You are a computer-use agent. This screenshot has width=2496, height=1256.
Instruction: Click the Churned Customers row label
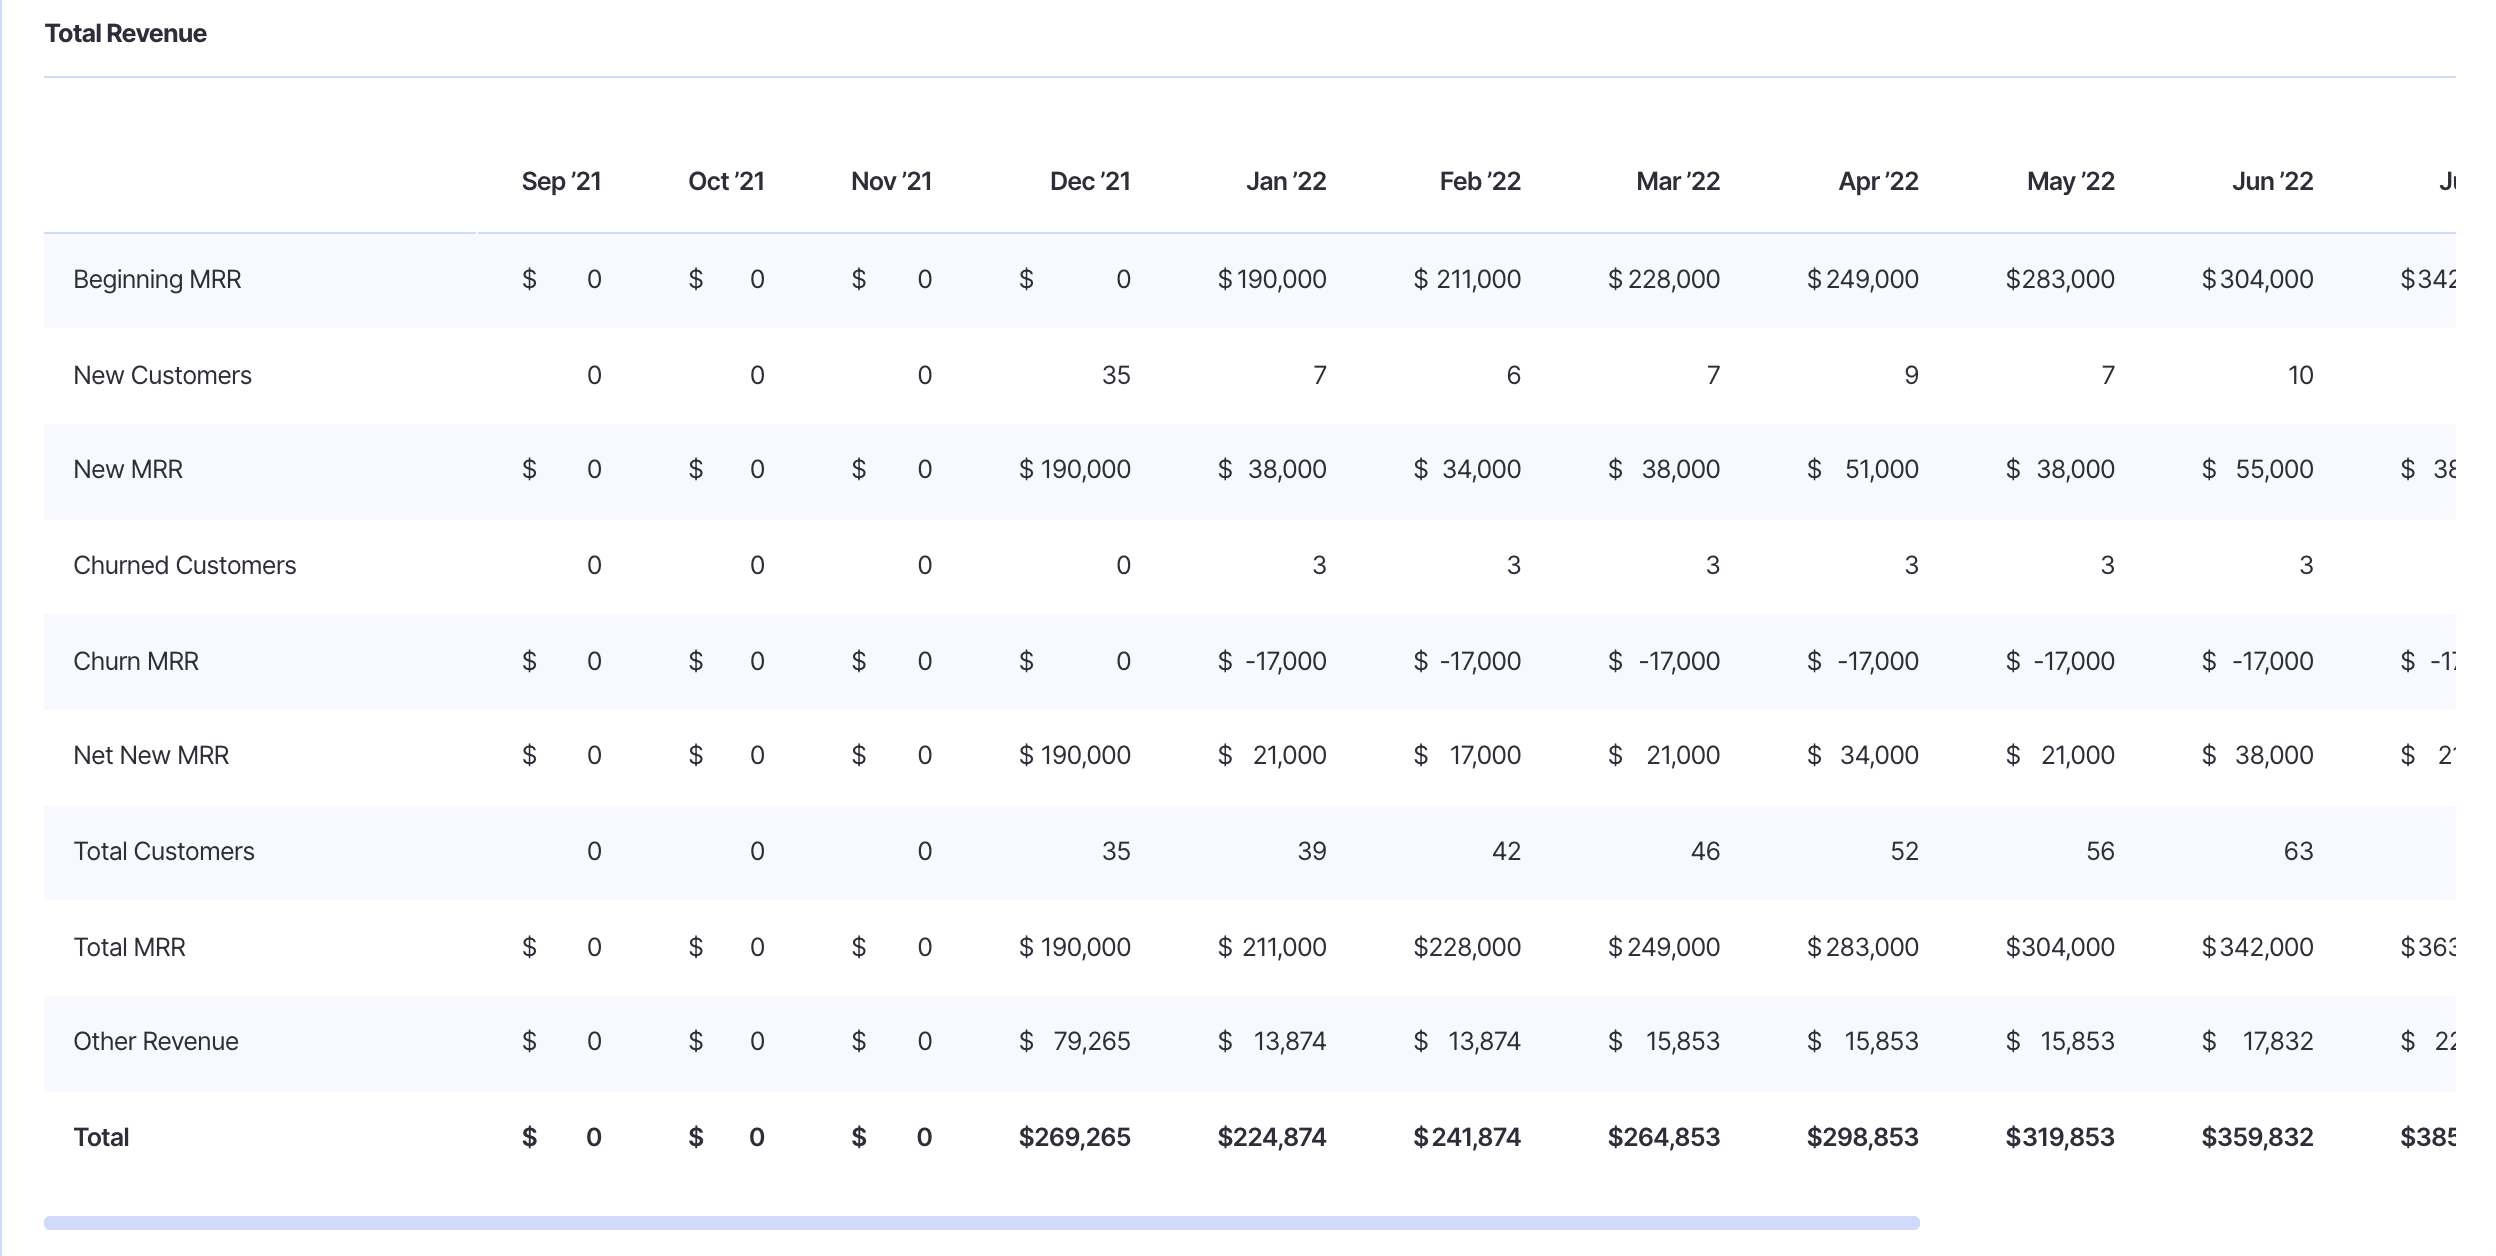185,566
